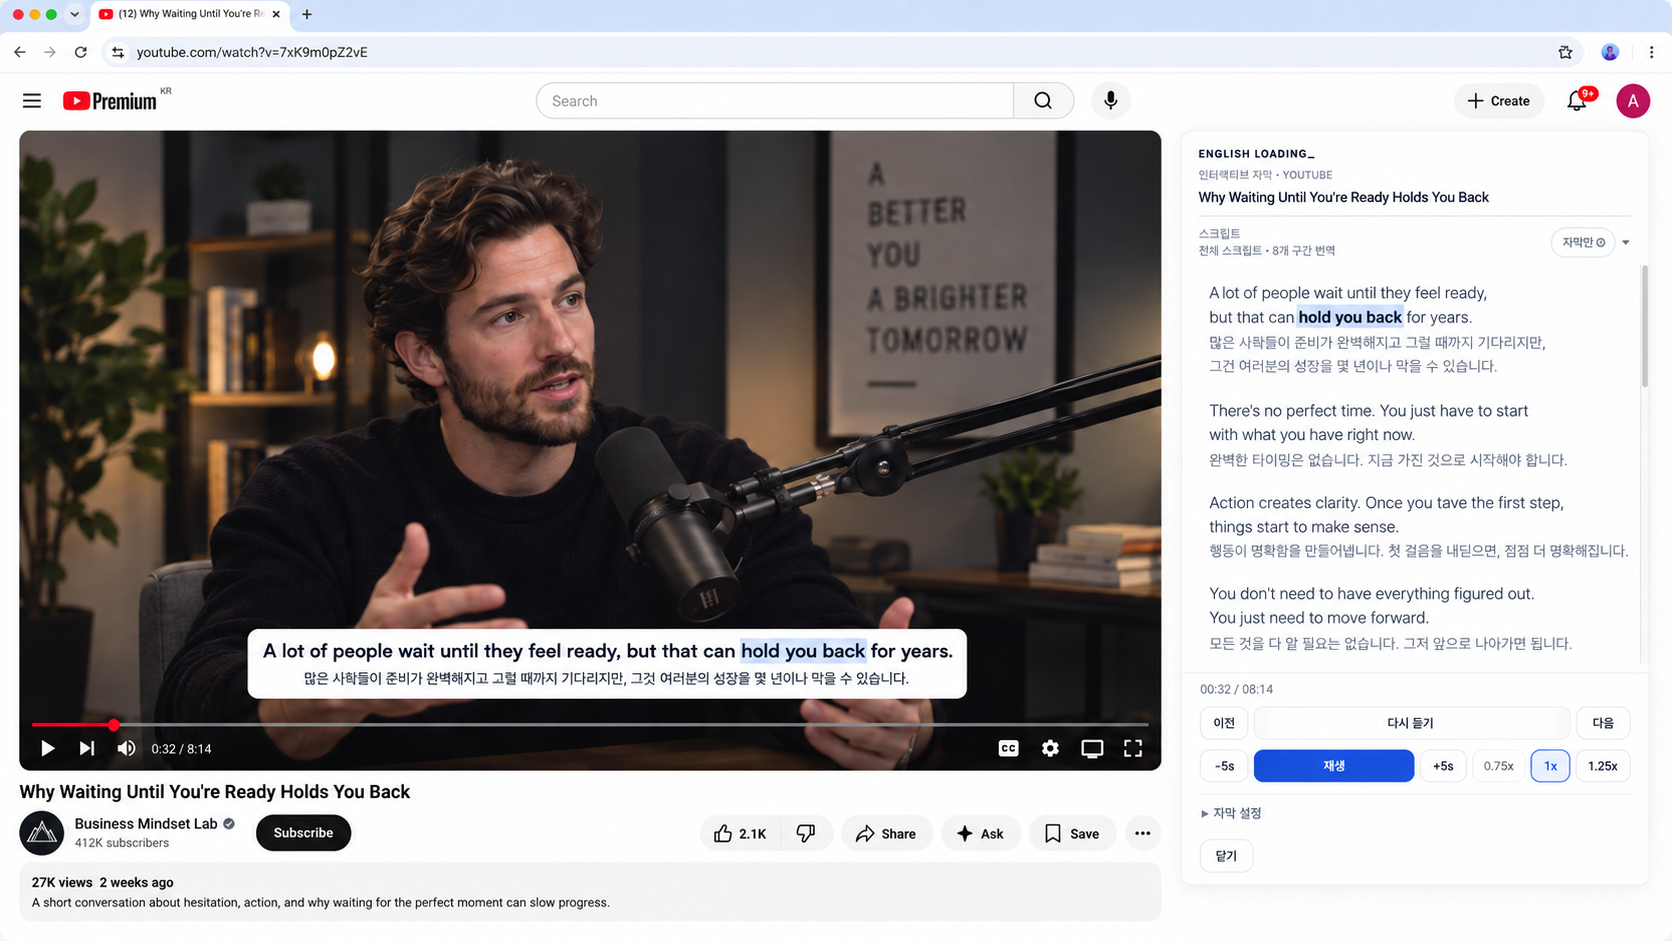
Task: Click the video title below player
Action: point(215,792)
